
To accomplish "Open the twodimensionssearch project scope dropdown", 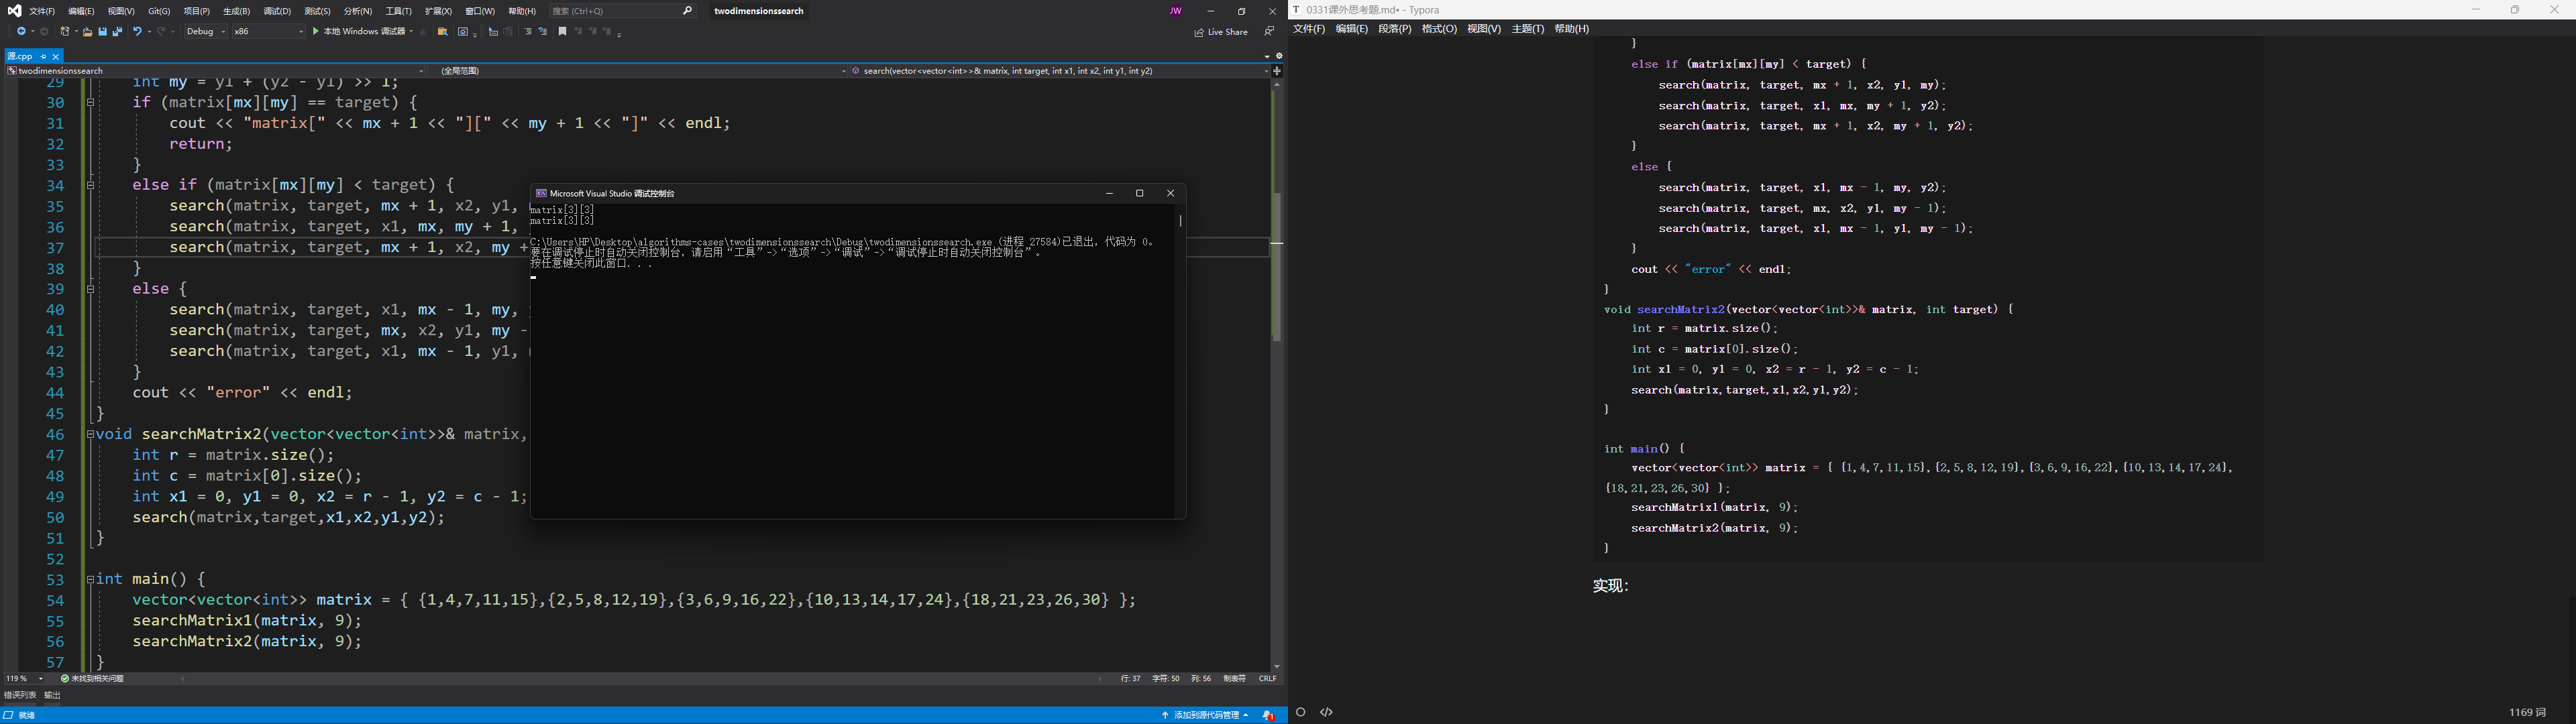I will tap(216, 71).
